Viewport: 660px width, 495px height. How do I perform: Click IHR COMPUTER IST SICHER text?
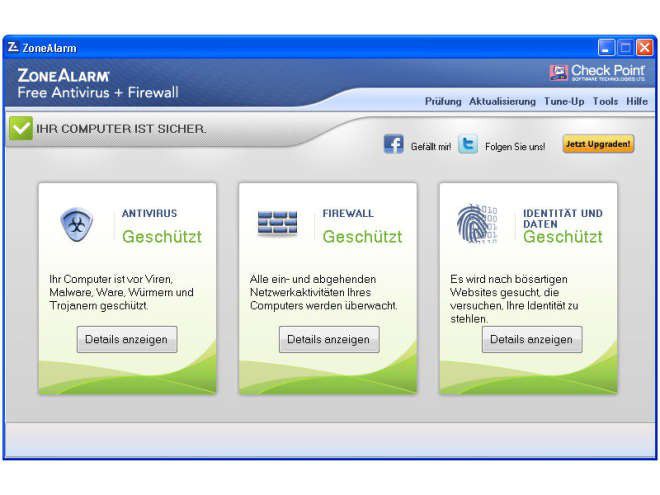tap(121, 129)
